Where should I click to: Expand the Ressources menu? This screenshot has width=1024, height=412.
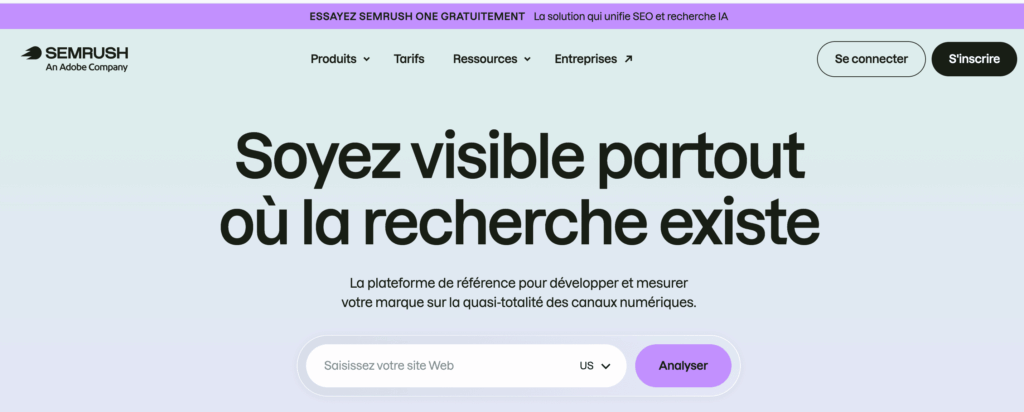click(x=492, y=59)
